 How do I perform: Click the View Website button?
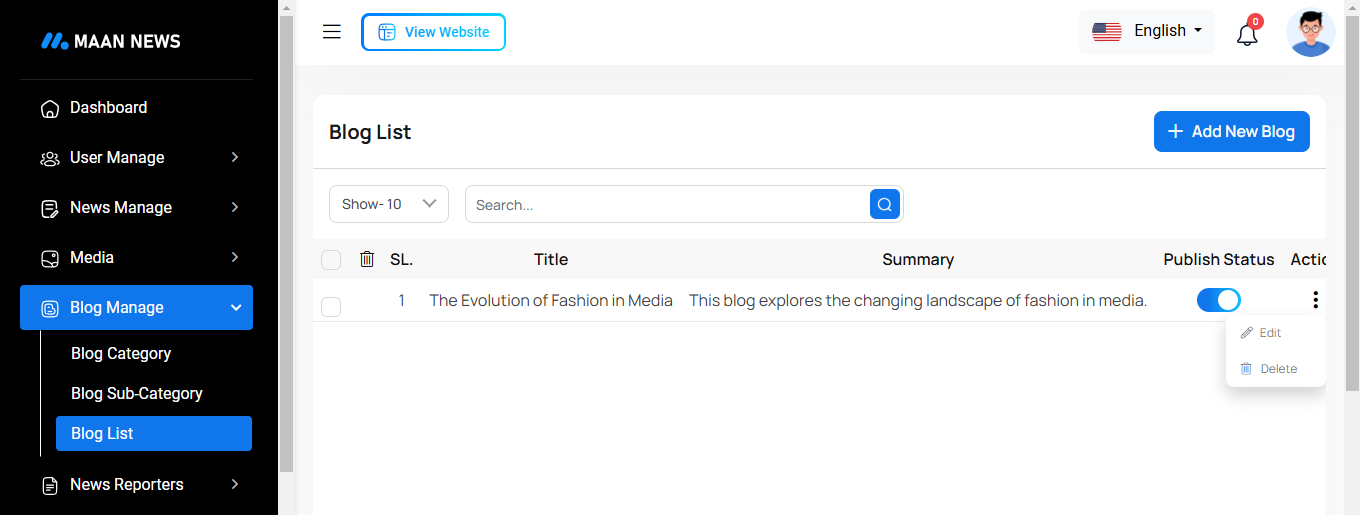click(x=433, y=32)
